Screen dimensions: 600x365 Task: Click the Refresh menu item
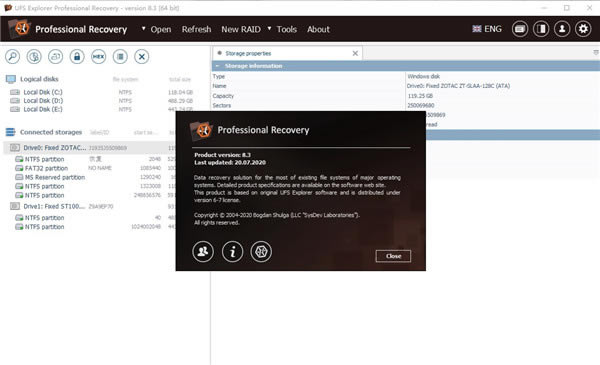196,29
